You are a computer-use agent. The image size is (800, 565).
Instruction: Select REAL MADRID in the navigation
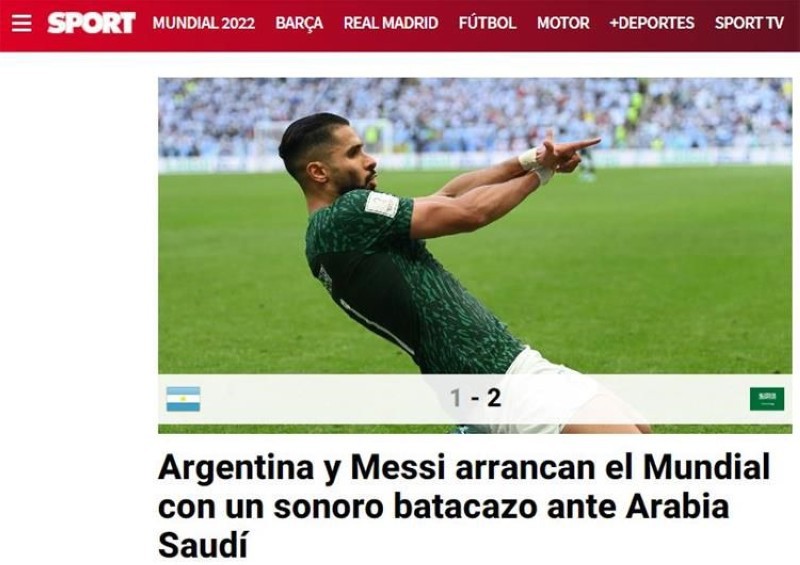391,23
